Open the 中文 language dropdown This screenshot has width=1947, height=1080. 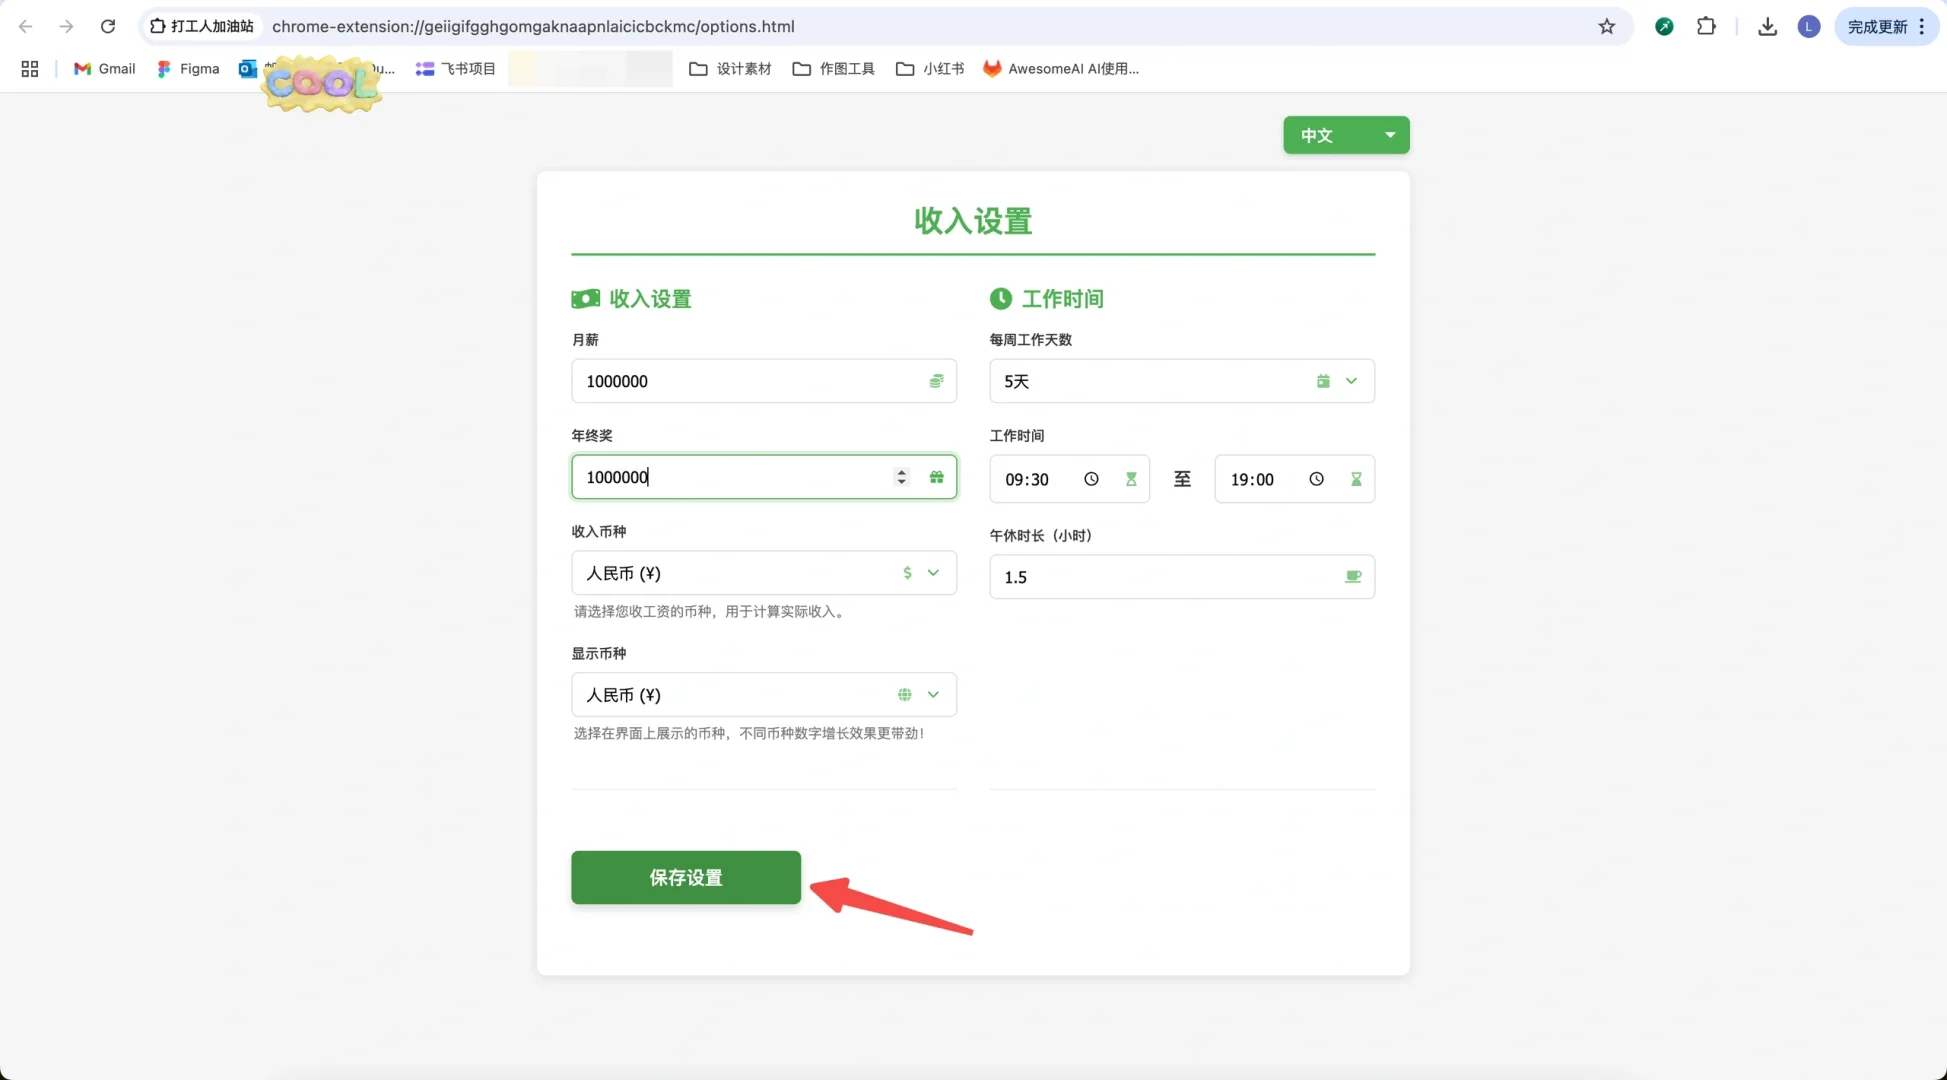(x=1345, y=135)
